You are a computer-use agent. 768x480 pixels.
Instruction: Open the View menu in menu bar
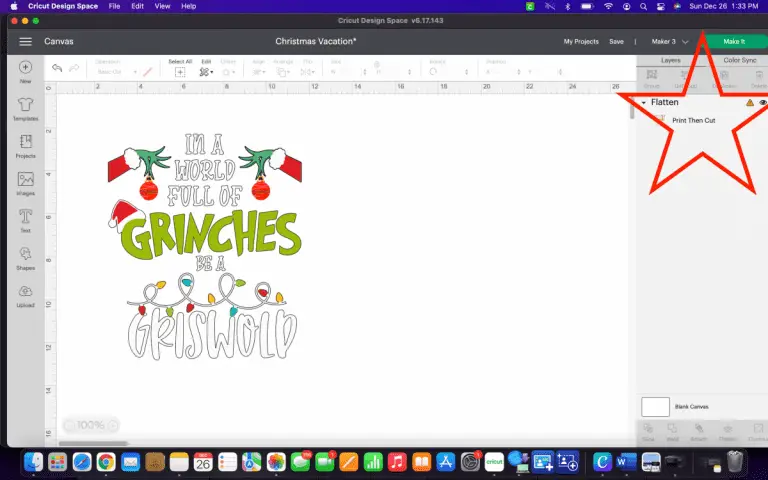(161, 6)
